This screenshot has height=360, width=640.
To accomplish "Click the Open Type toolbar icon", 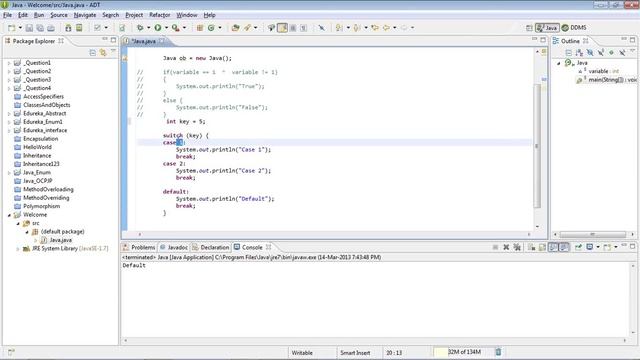I will pos(236,28).
